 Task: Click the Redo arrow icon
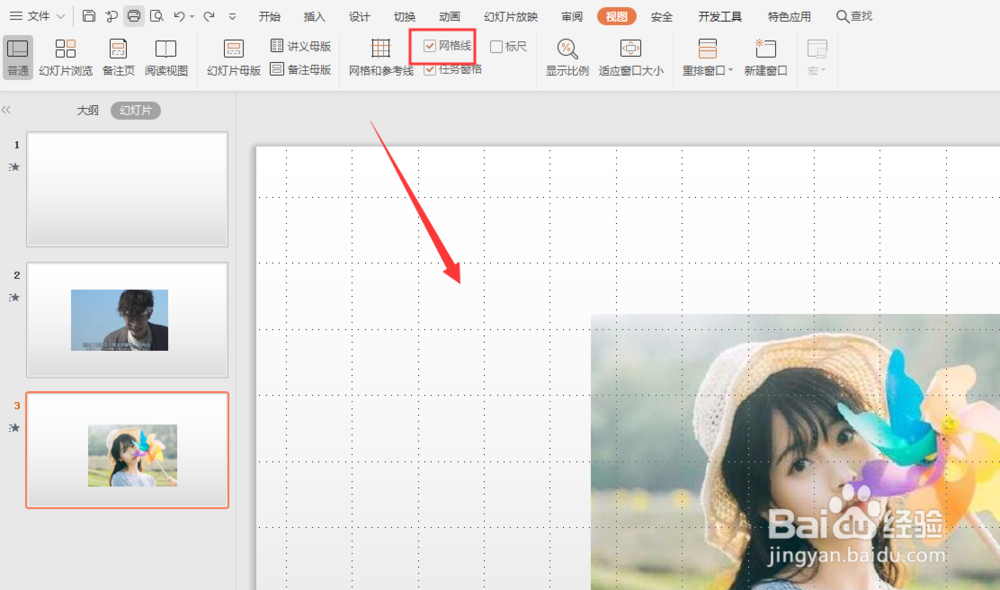[209, 16]
